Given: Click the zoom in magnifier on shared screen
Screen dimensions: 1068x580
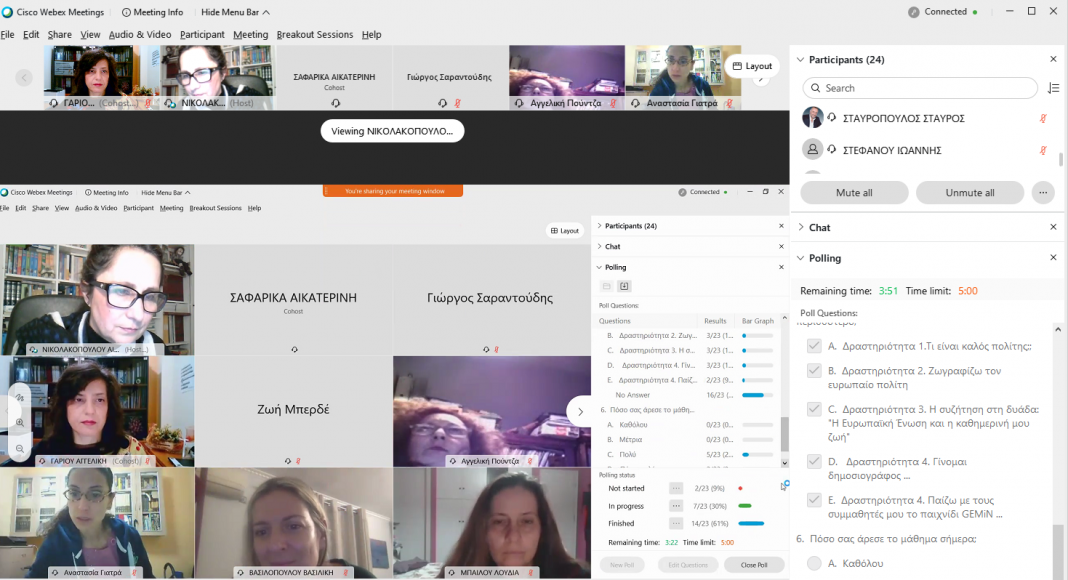Looking at the screenshot, I should coord(20,423).
